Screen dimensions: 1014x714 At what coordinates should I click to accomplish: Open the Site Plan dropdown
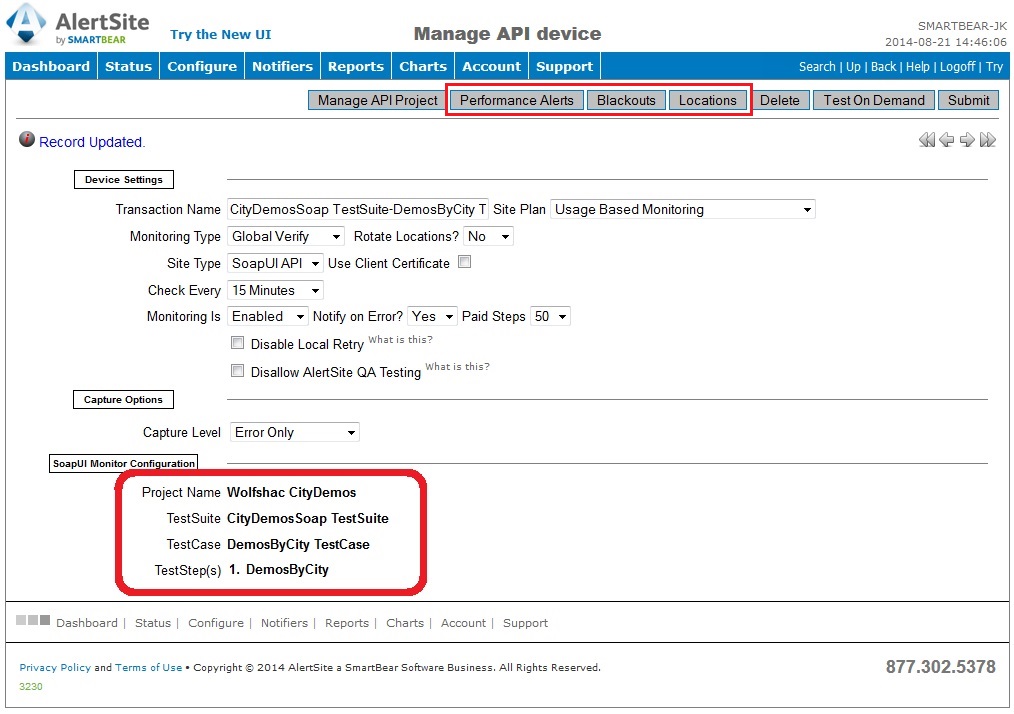tap(682, 210)
